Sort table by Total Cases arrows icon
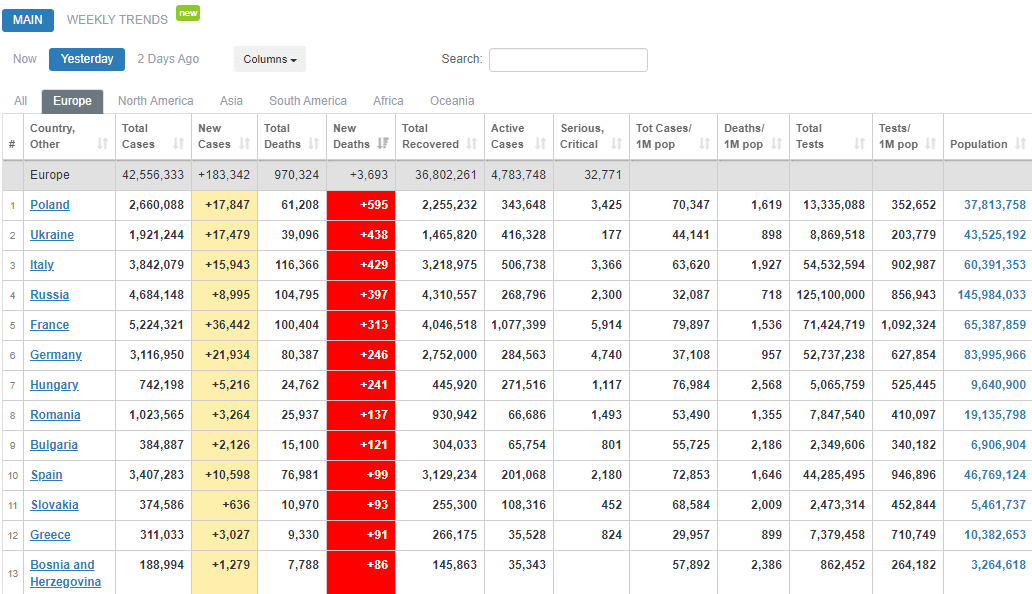The image size is (1032, 594). 179,144
